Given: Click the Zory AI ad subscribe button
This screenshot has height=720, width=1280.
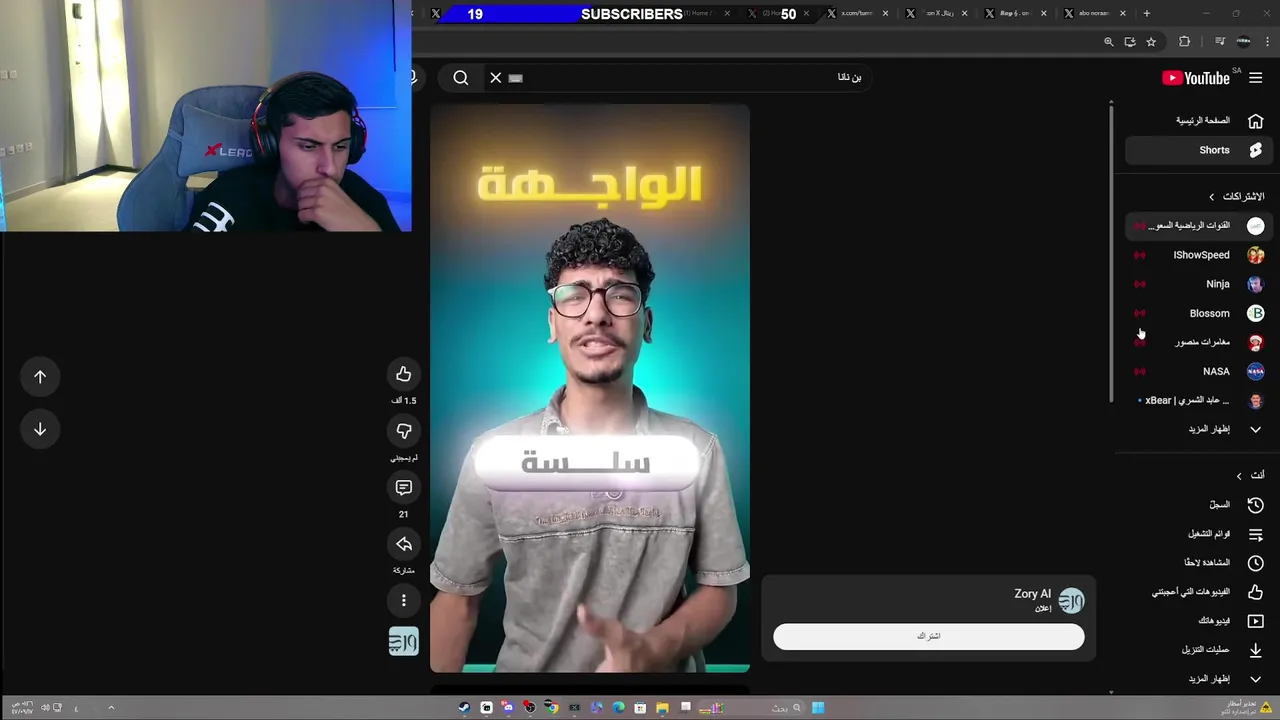Looking at the screenshot, I should pyautogui.click(x=928, y=636).
